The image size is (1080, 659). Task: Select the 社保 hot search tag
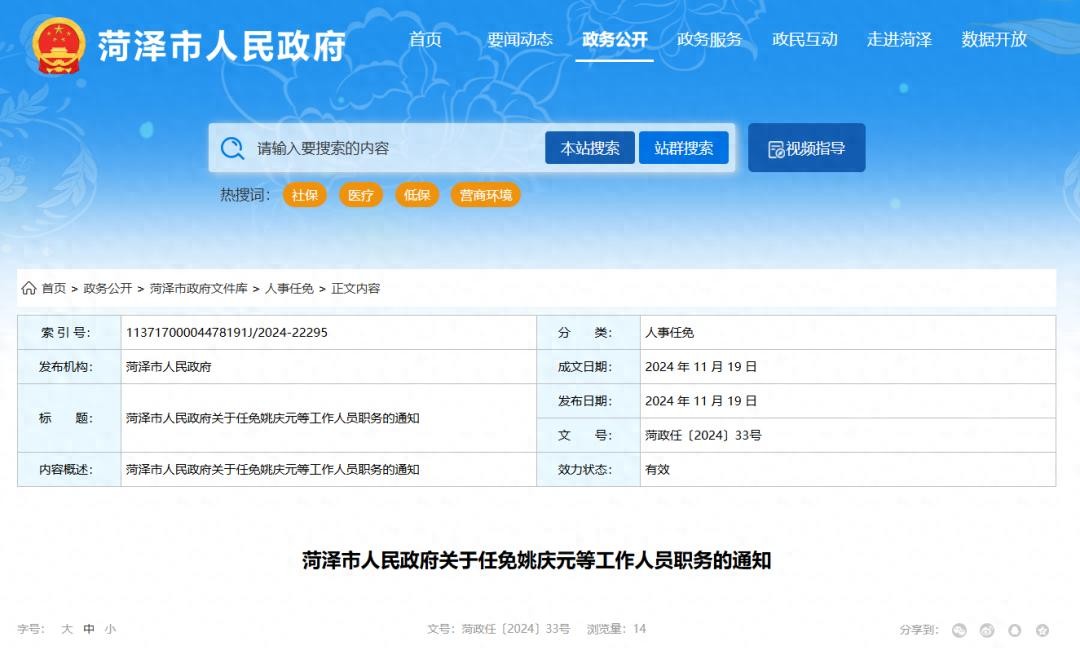click(305, 195)
